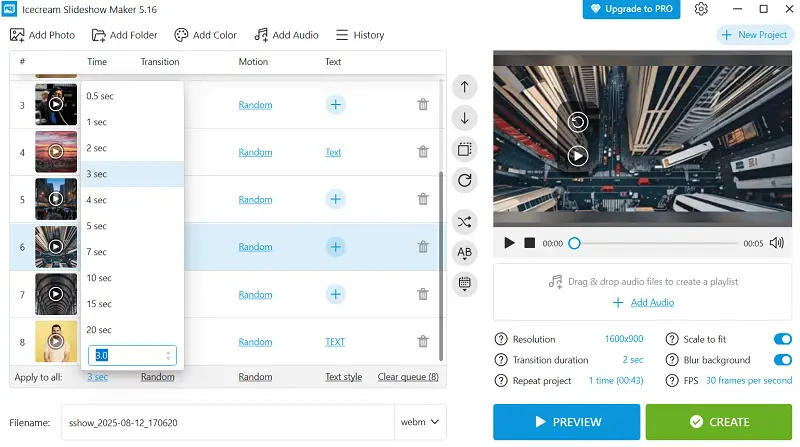Open the webm format dropdown
The width and height of the screenshot is (800, 447).
click(x=421, y=422)
